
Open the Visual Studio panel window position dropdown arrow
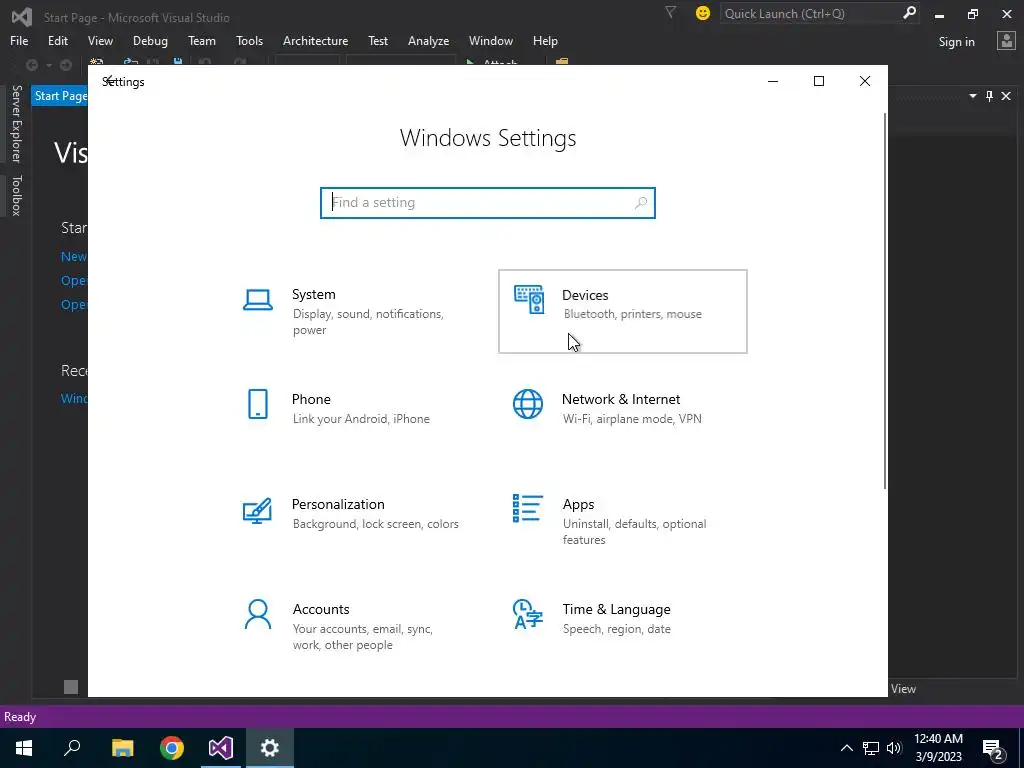pyautogui.click(x=972, y=96)
